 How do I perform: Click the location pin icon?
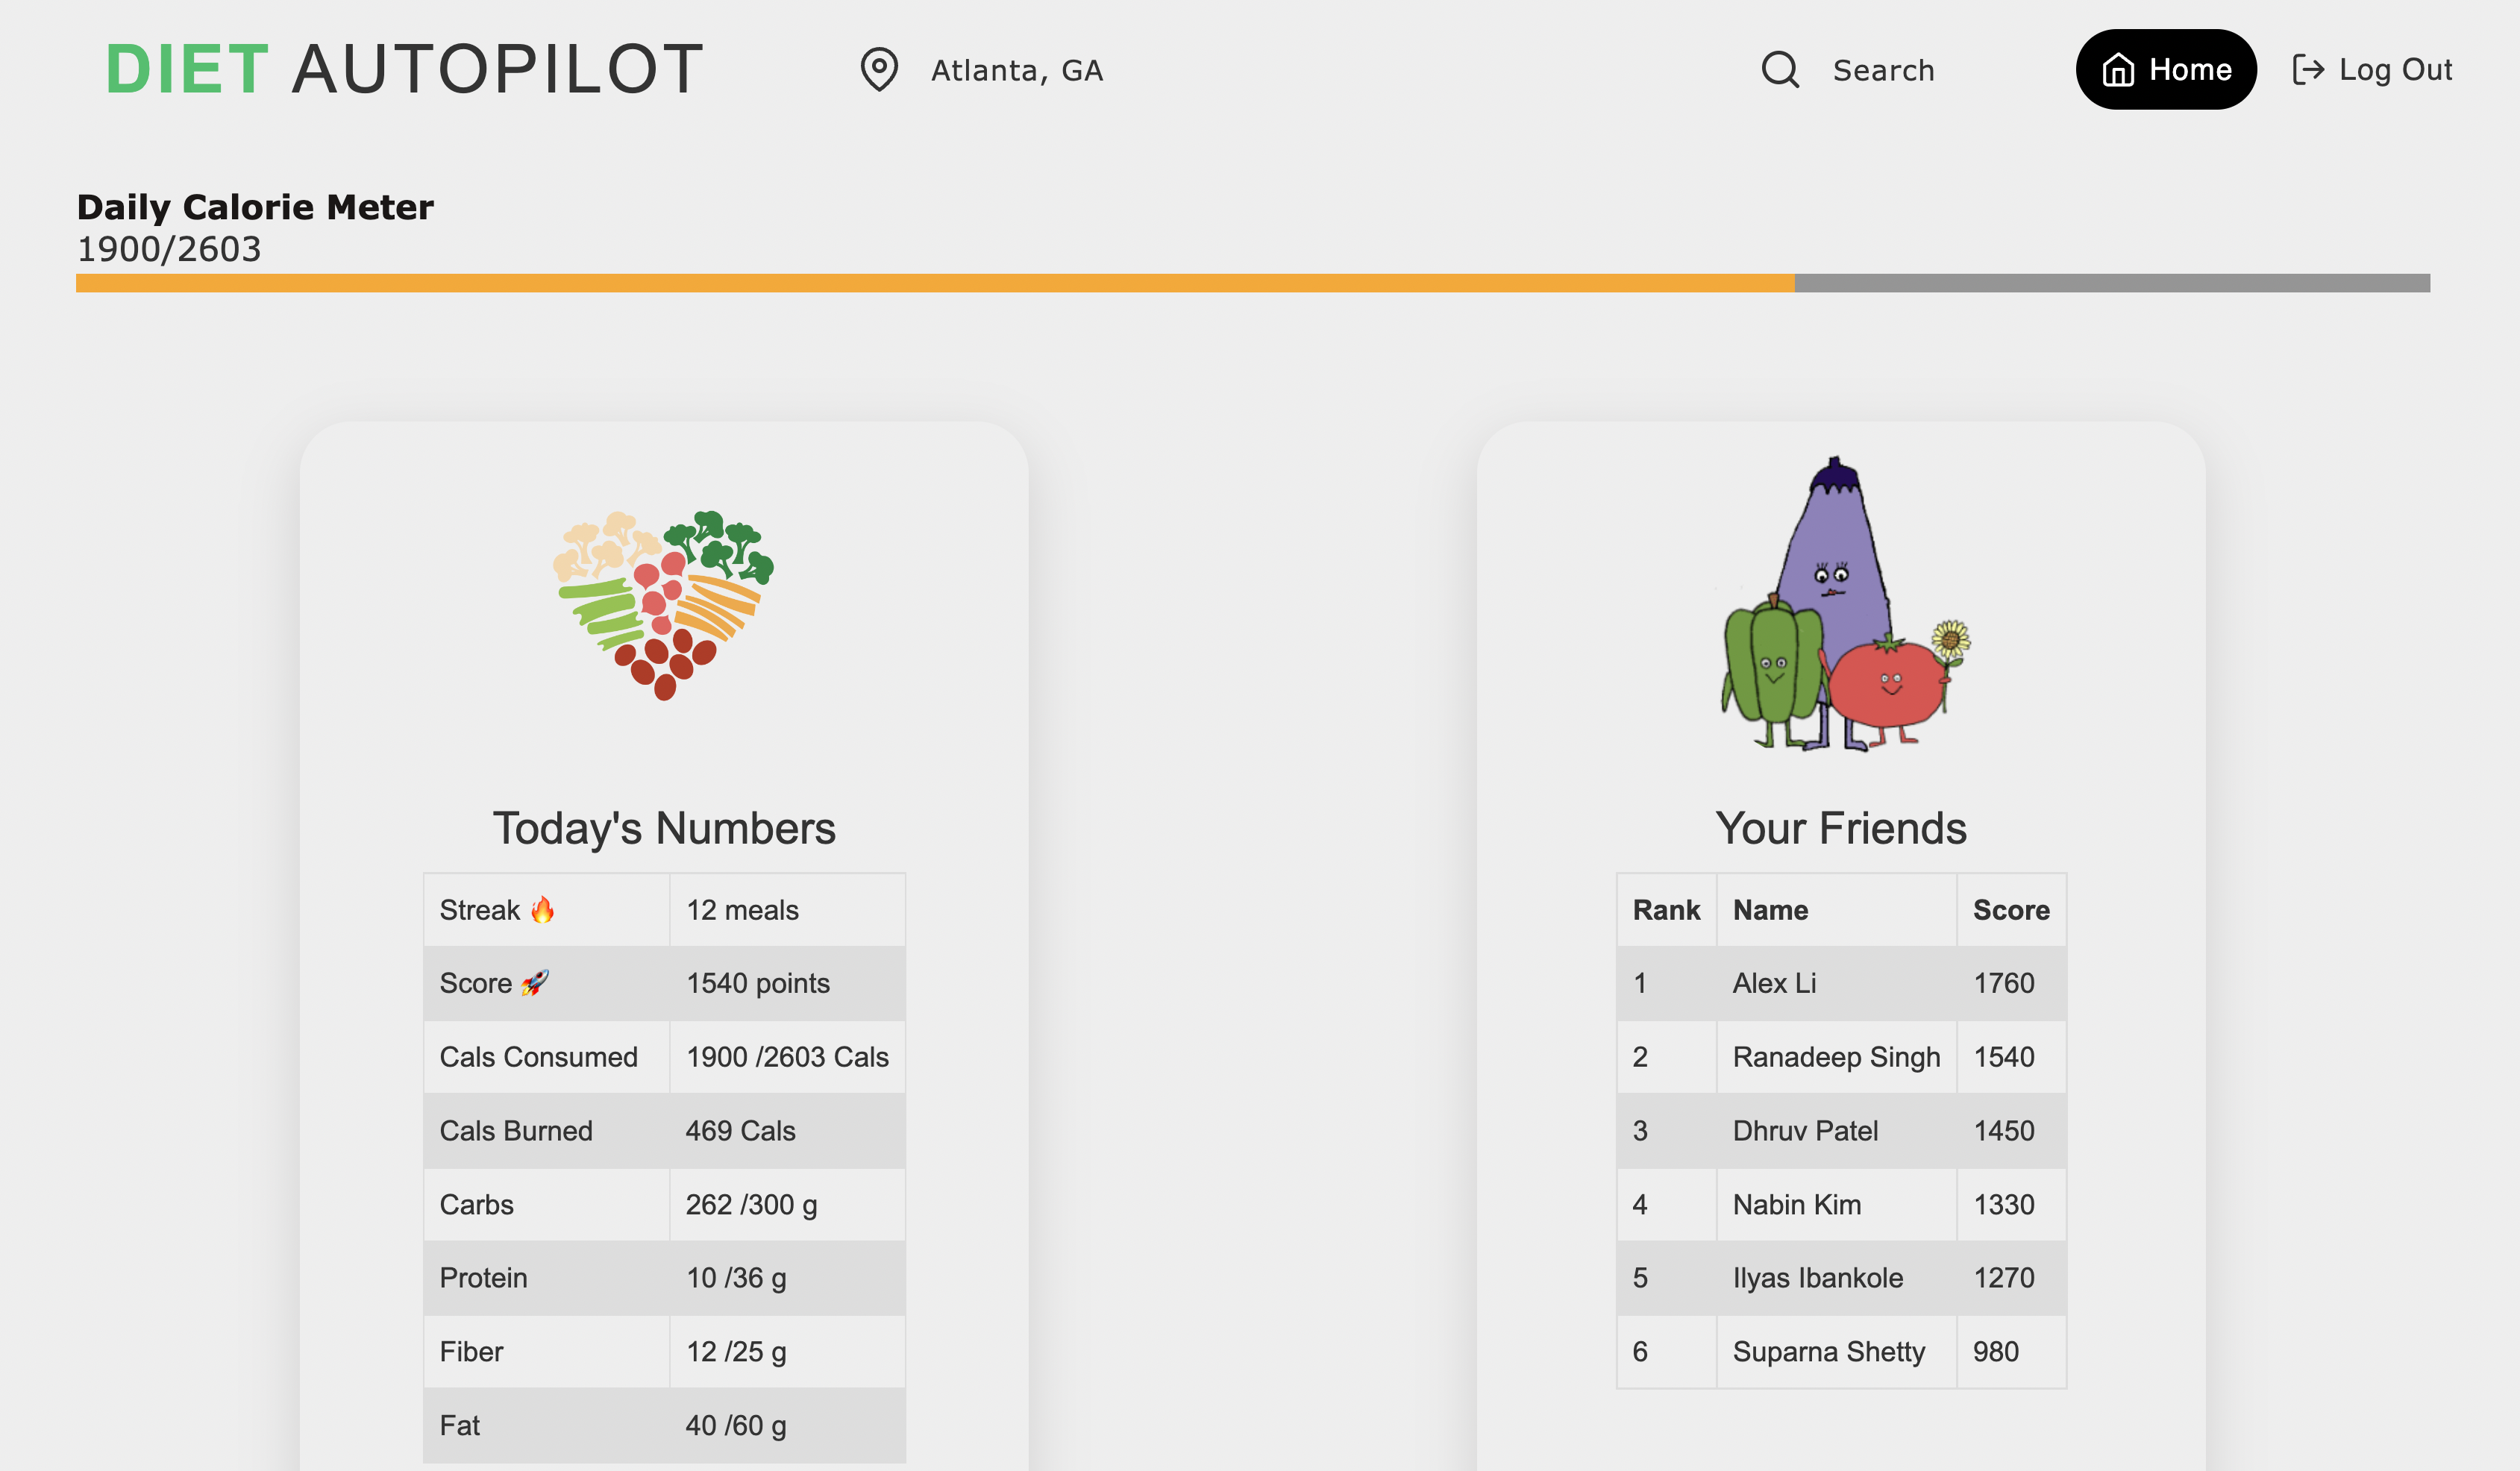pos(879,69)
